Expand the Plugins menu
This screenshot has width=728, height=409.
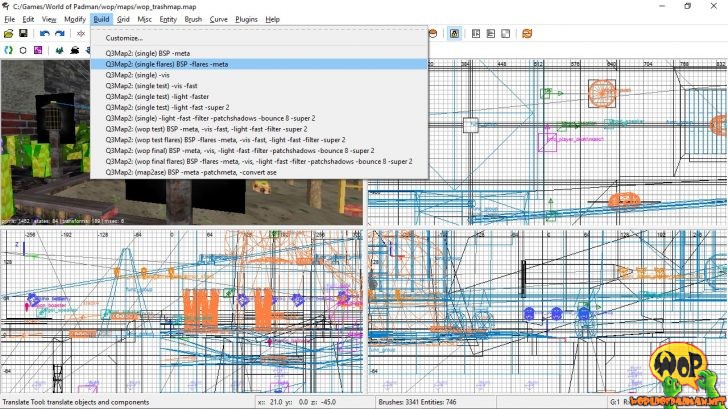[x=246, y=19]
